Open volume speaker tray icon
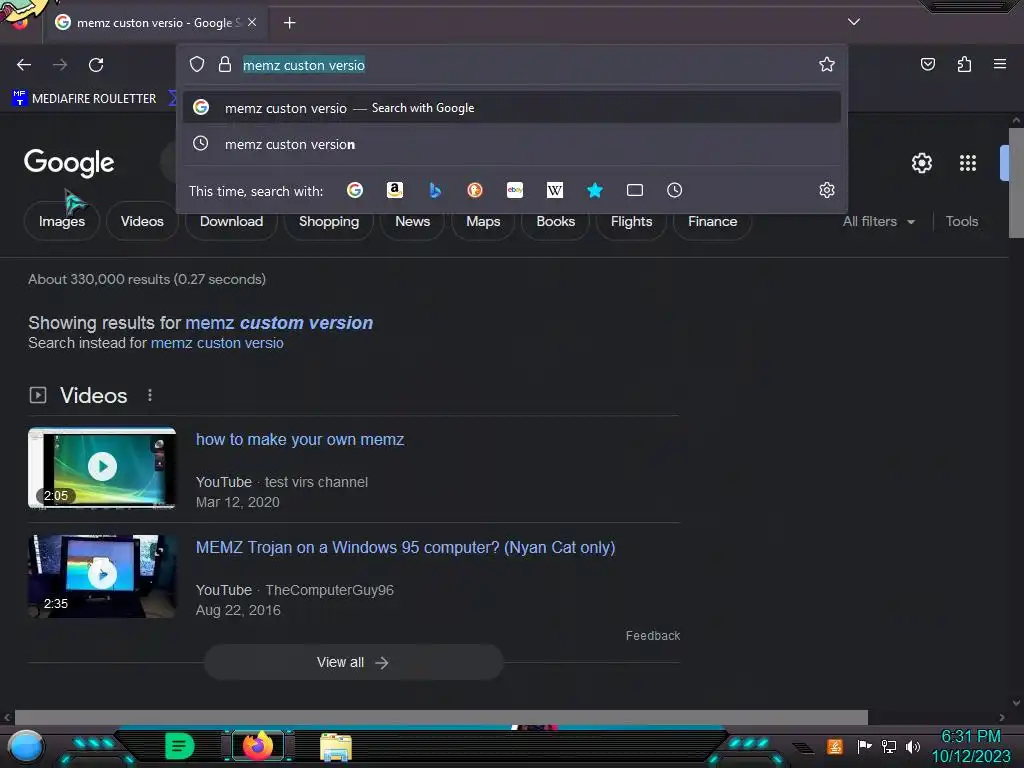This screenshot has width=1024, height=768. point(912,746)
